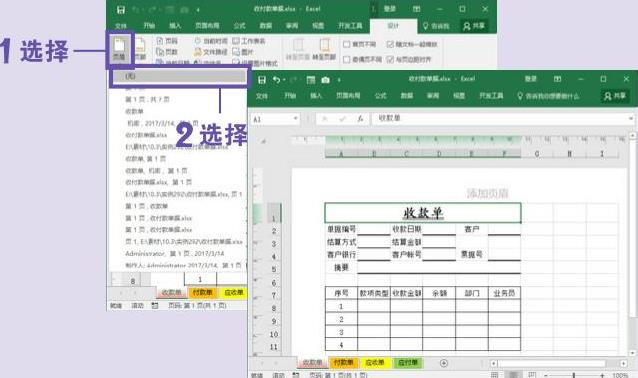Expand the undo history dropdown arrow
The height and width of the screenshot is (378, 638).
pyautogui.click(x=284, y=80)
